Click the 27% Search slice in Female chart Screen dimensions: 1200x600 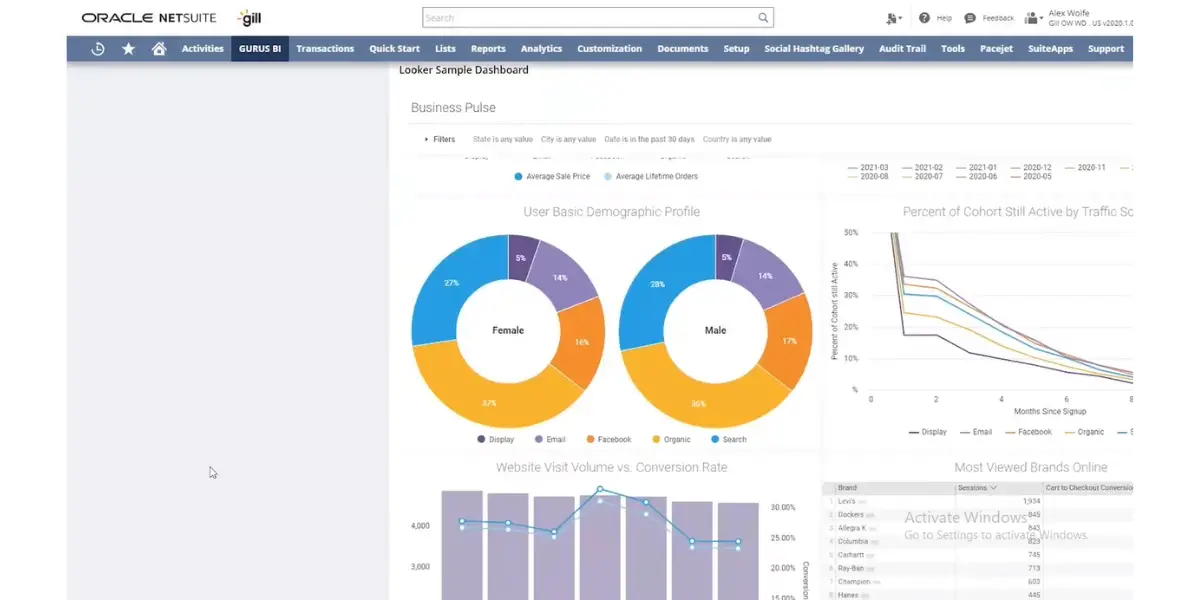pyautogui.click(x=452, y=283)
